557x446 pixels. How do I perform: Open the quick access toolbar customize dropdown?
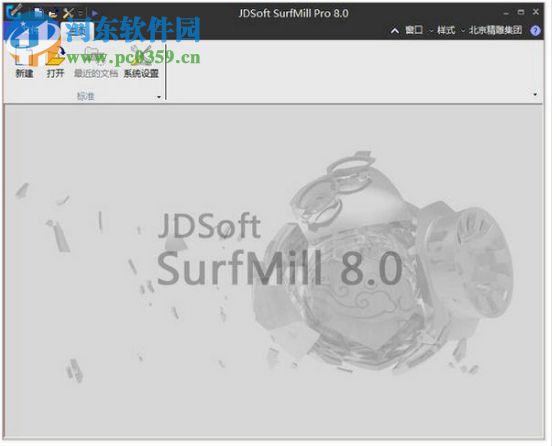tap(81, 13)
